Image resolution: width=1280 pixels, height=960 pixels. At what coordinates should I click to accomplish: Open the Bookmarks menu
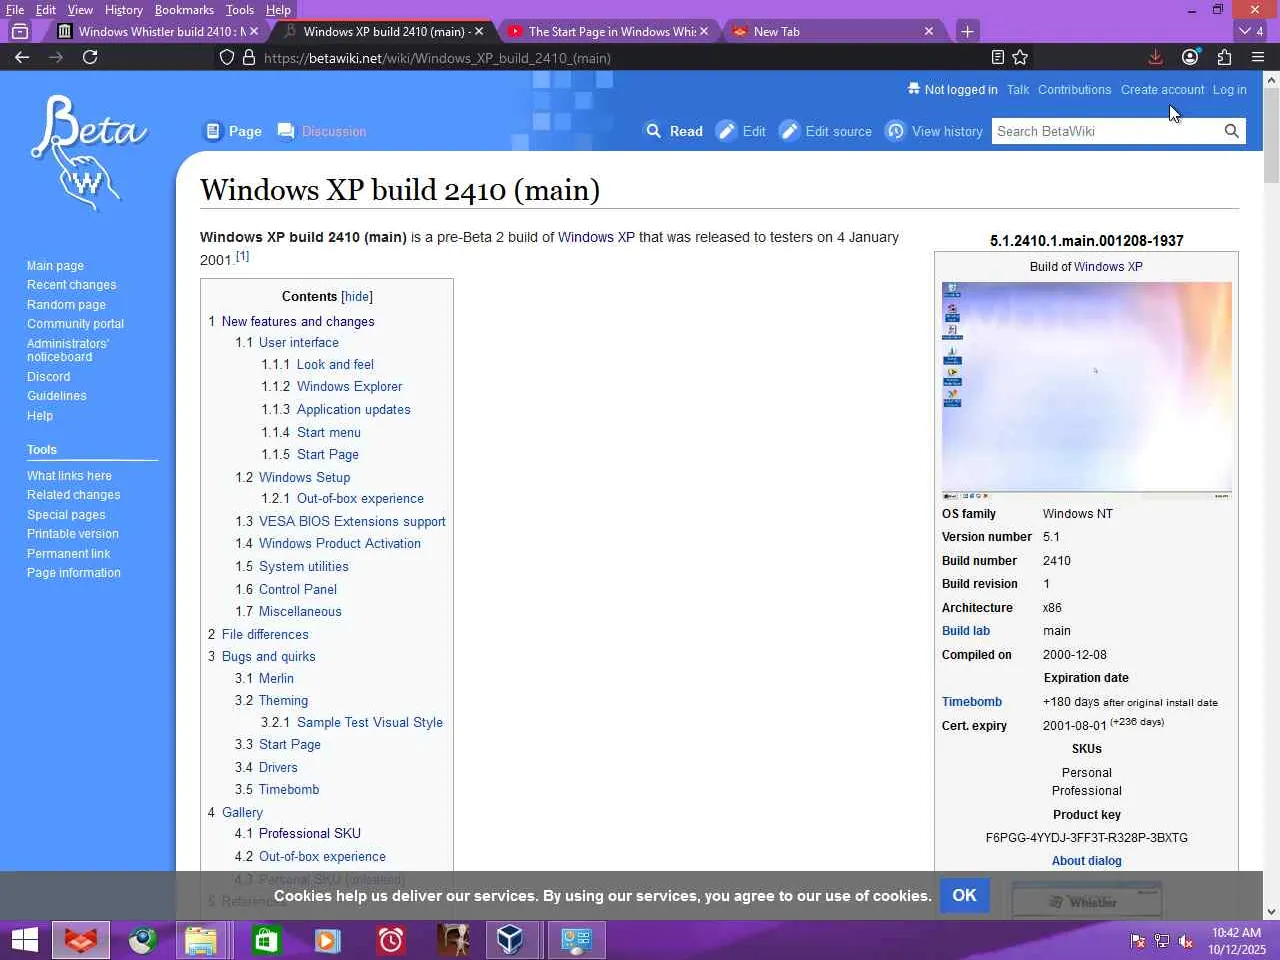point(184,10)
